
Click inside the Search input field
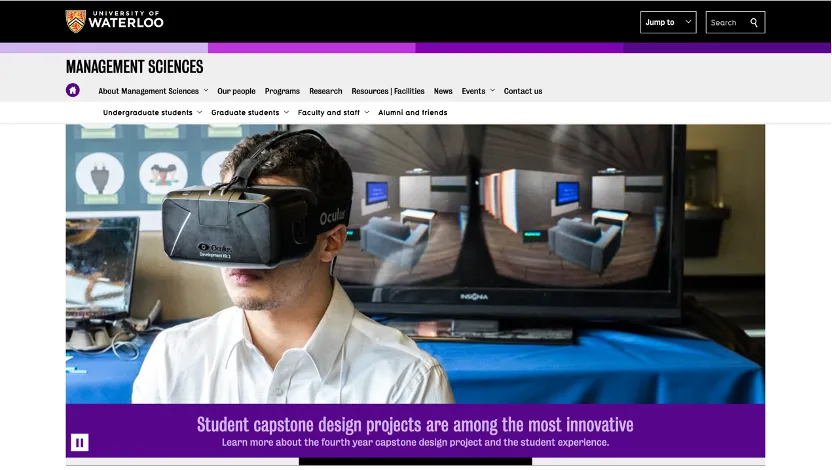click(x=725, y=22)
